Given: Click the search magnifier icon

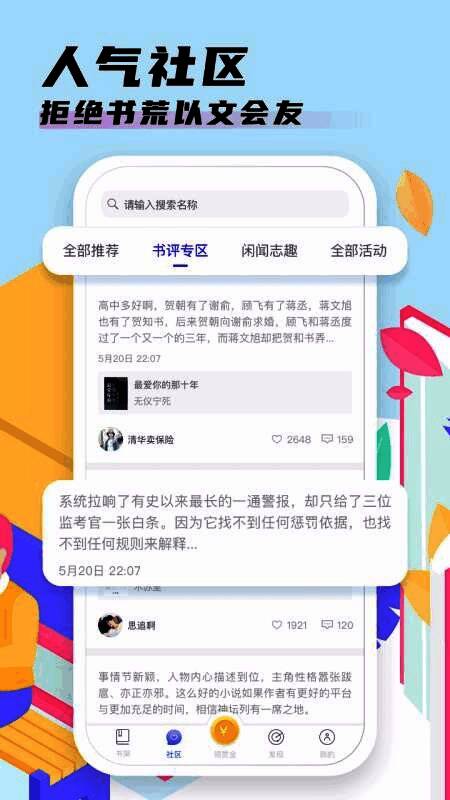Looking at the screenshot, I should point(113,204).
